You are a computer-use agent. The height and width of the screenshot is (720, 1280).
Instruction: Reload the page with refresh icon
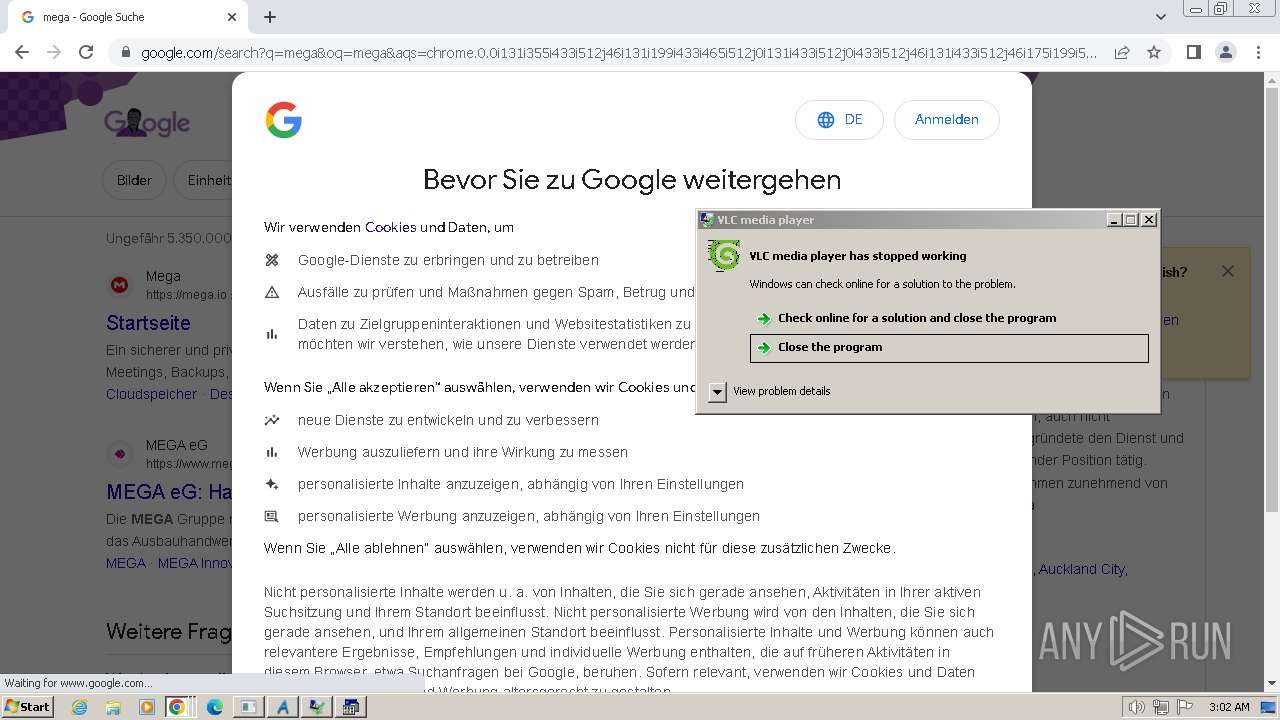pyautogui.click(x=86, y=52)
